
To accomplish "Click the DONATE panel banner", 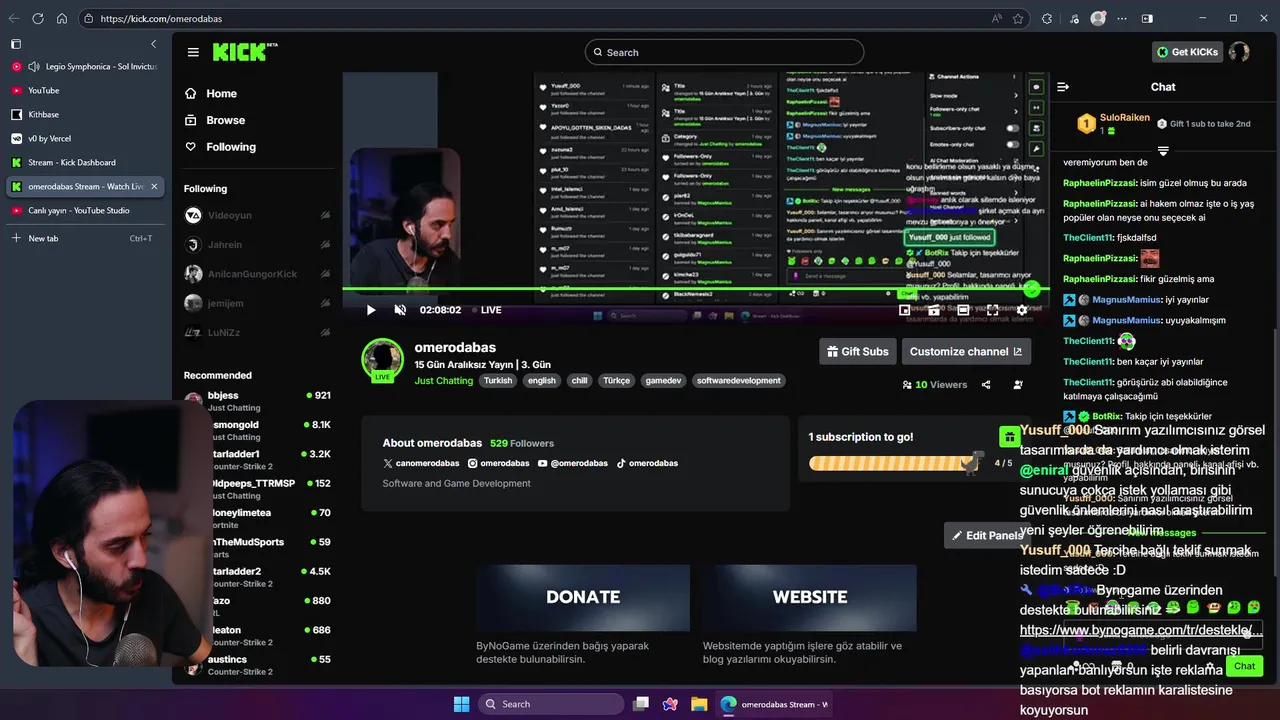I will [583, 598].
